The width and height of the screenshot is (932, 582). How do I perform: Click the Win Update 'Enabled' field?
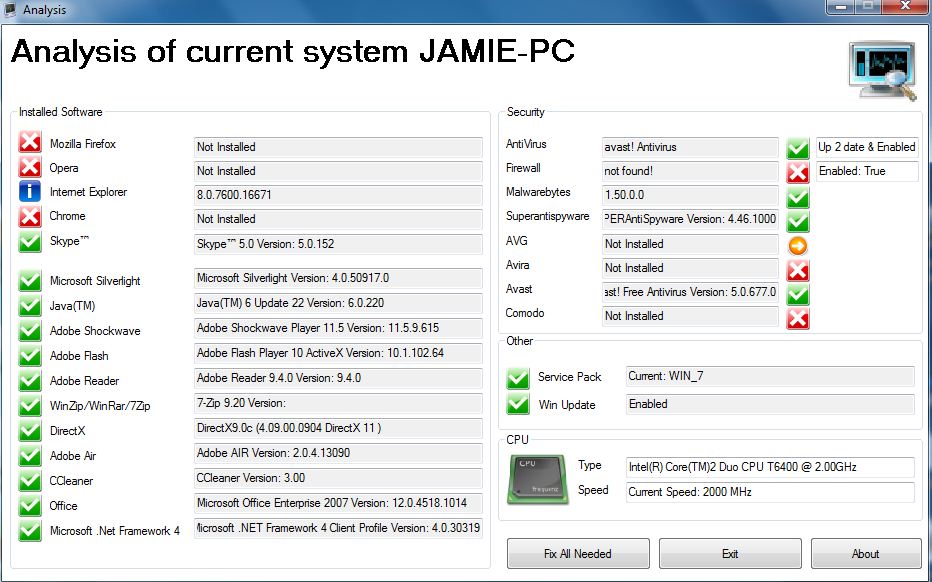click(770, 404)
